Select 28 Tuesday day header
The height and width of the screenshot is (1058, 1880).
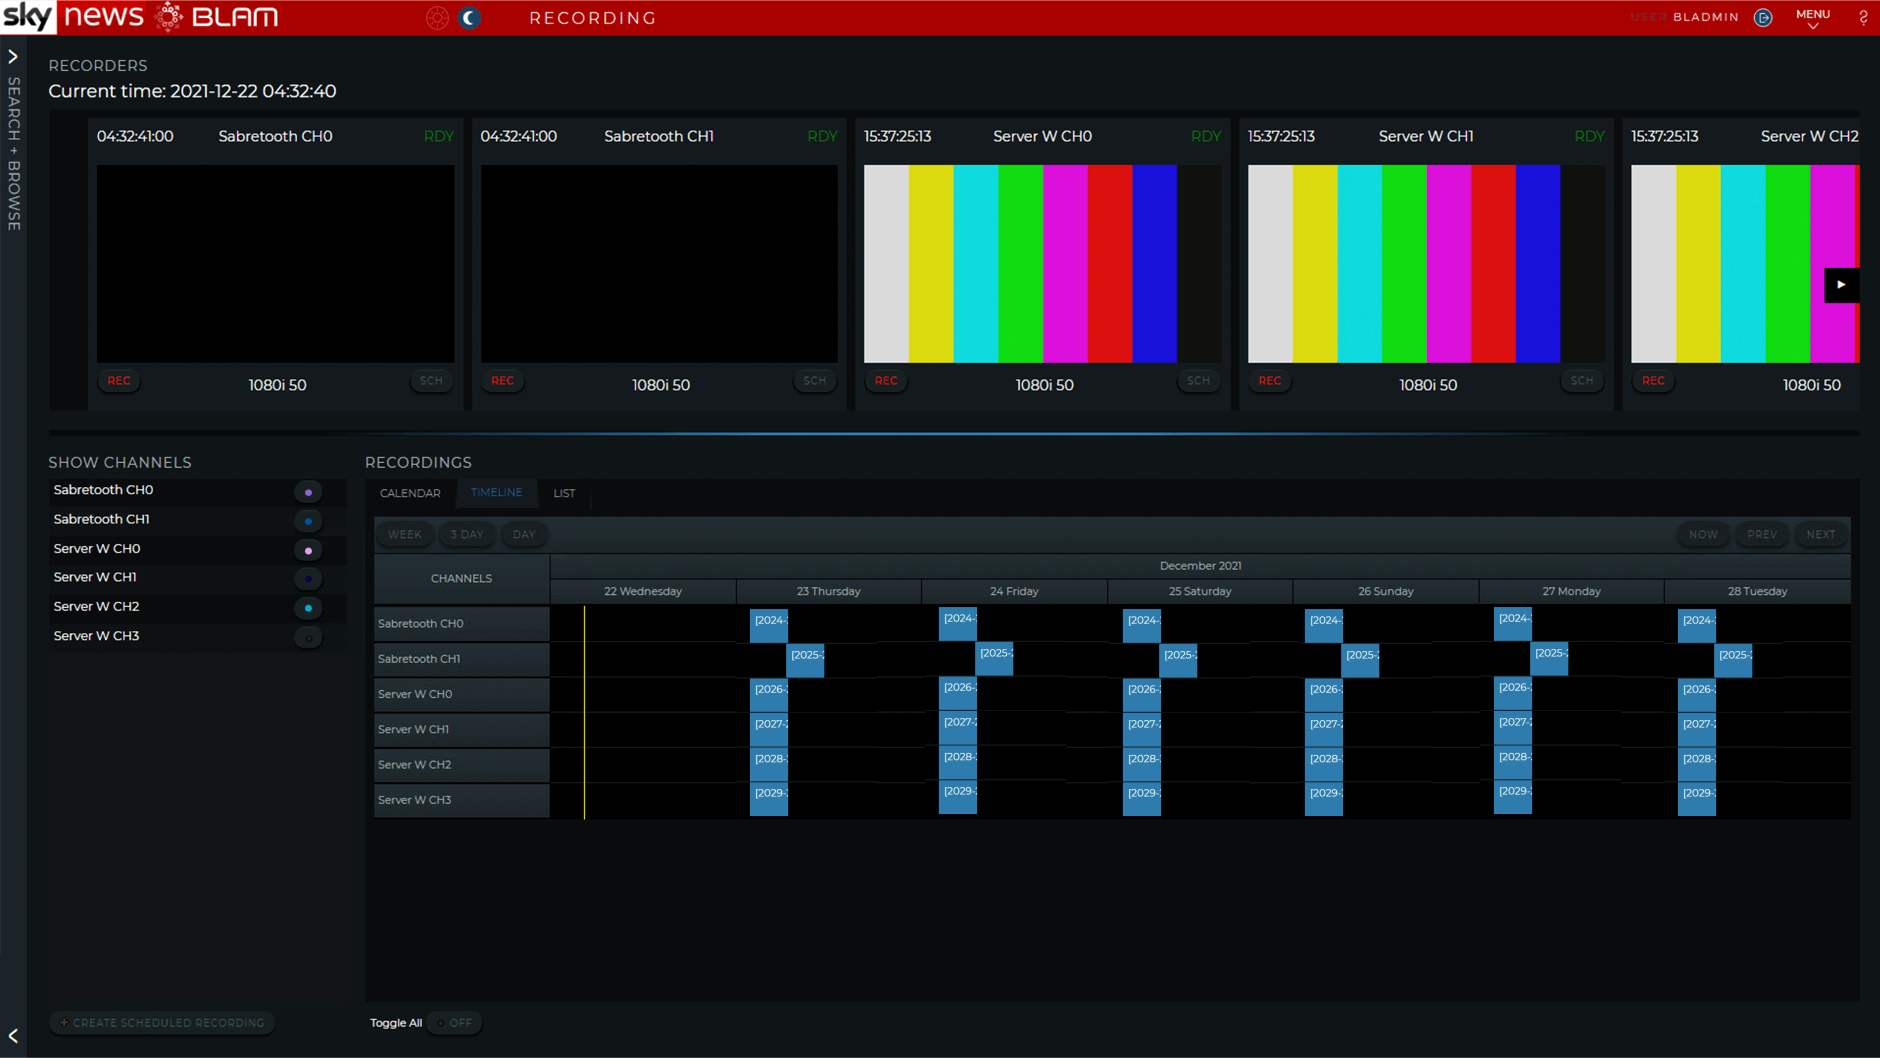(x=1757, y=591)
